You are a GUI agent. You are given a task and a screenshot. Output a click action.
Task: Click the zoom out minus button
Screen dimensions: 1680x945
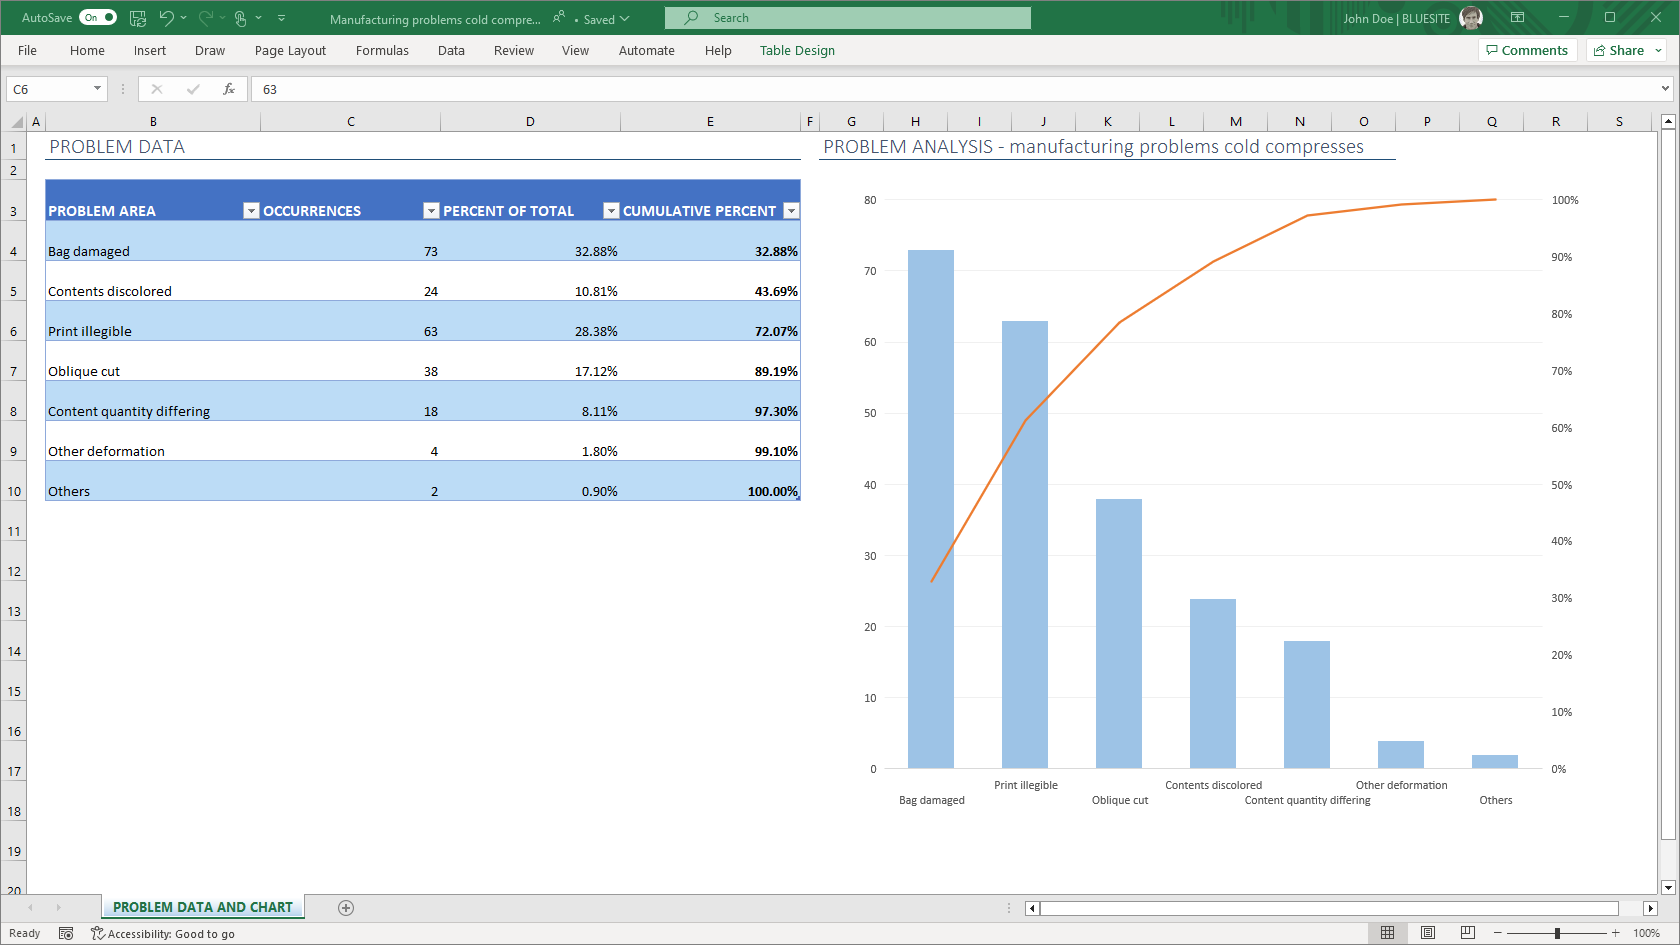coord(1498,933)
